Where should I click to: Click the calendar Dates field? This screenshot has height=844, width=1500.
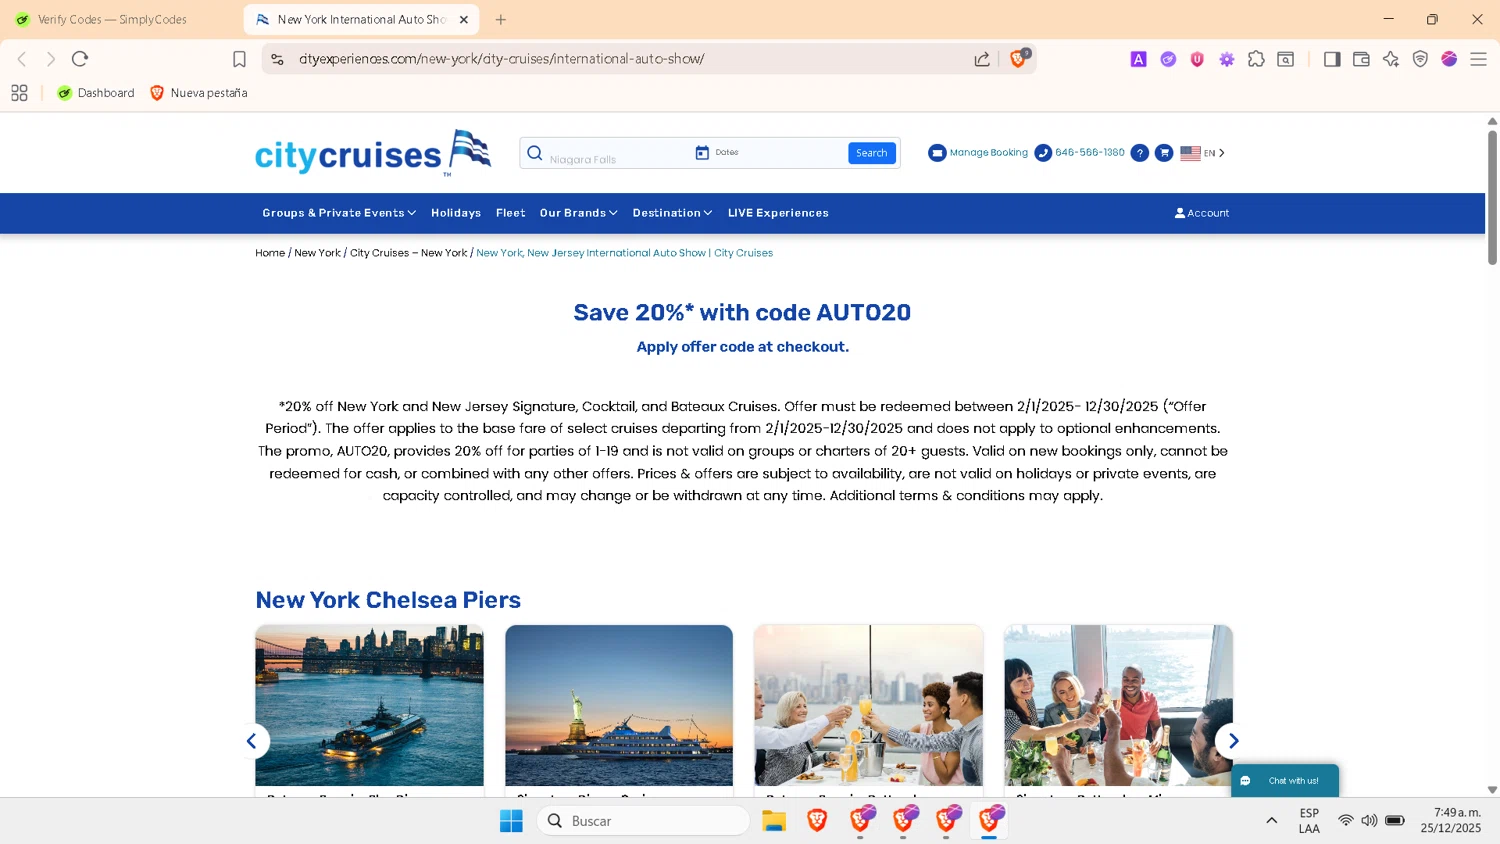coord(768,153)
